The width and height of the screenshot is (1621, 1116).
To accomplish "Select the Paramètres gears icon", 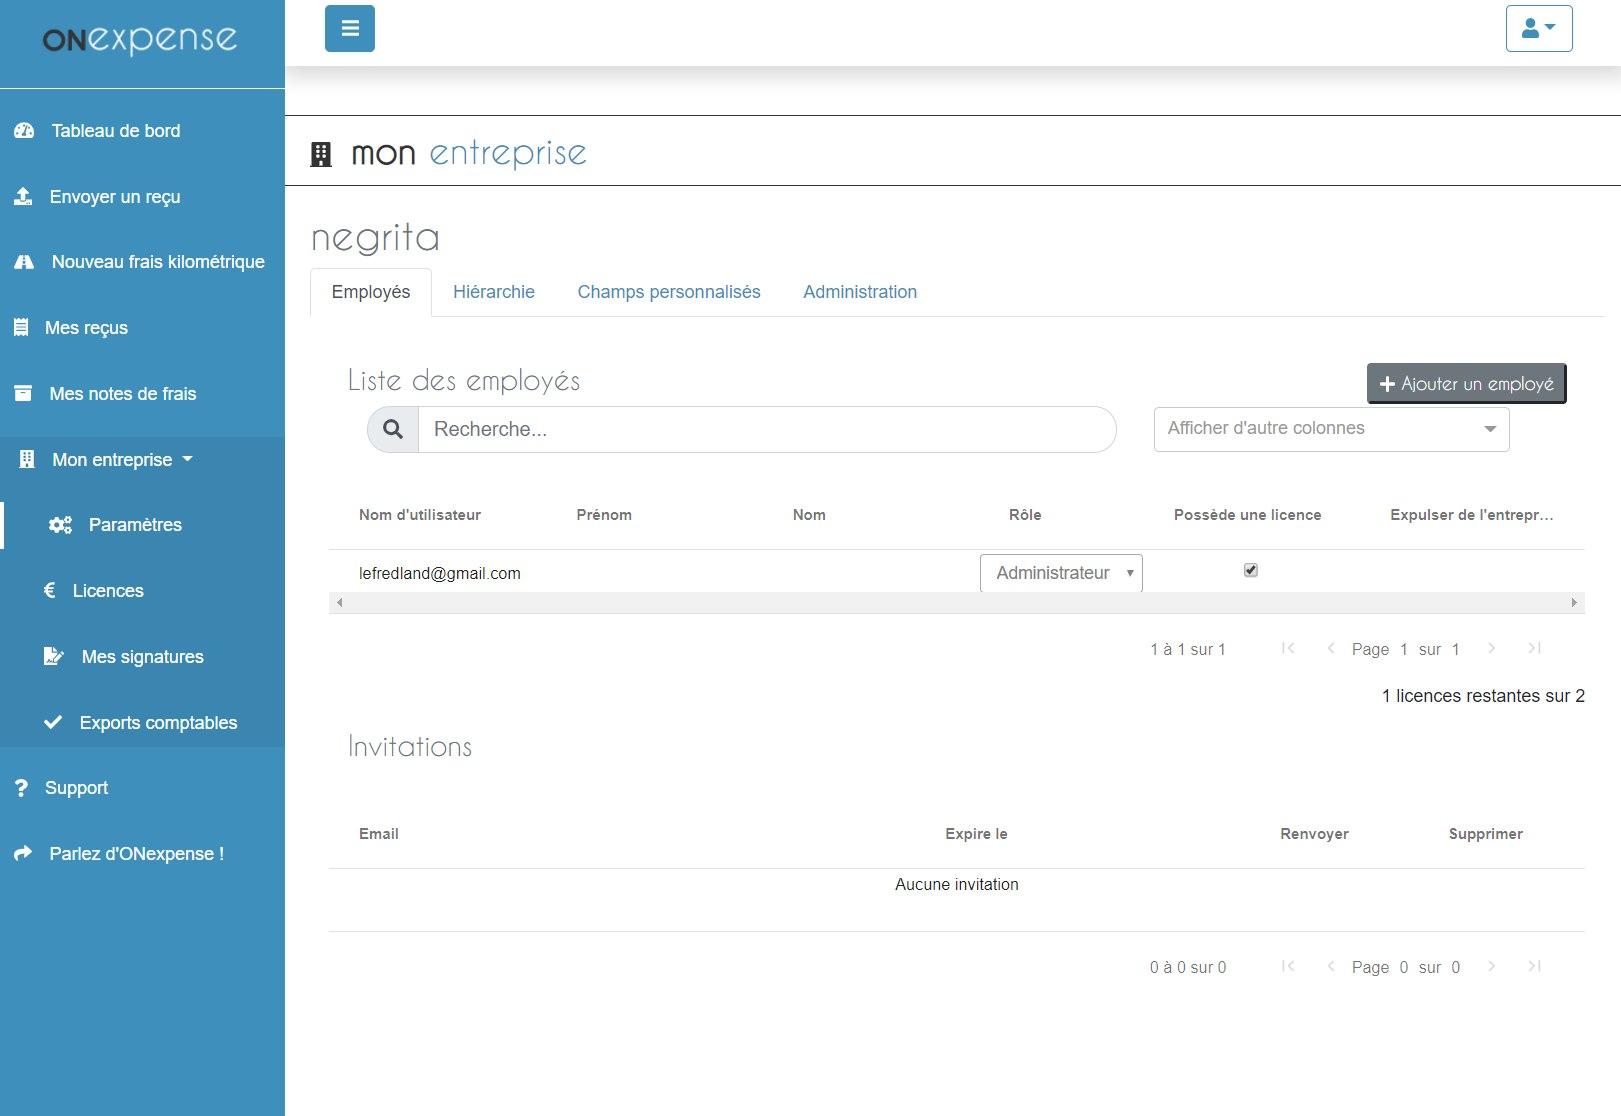I will click(58, 524).
